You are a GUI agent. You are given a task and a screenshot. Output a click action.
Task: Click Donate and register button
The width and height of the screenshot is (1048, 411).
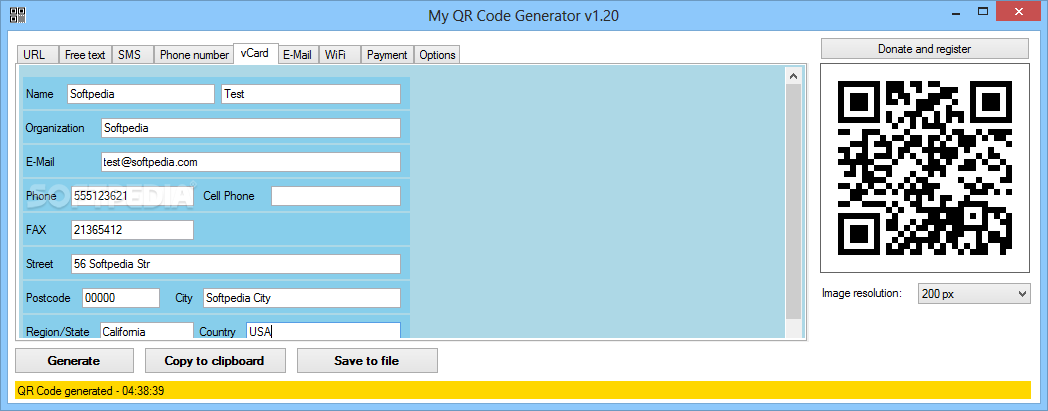pos(924,49)
